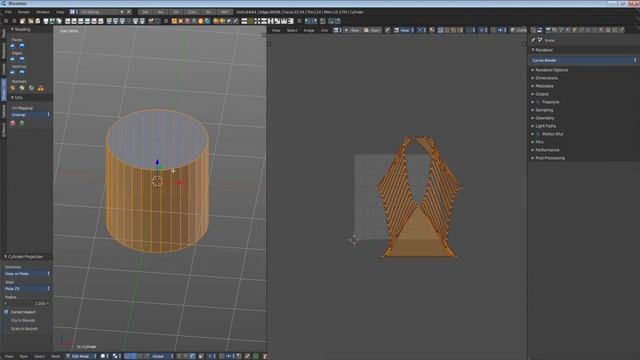Open the Mesh menu in 3D view header
The height and width of the screenshot is (360, 640).
pyautogui.click(x=56, y=356)
